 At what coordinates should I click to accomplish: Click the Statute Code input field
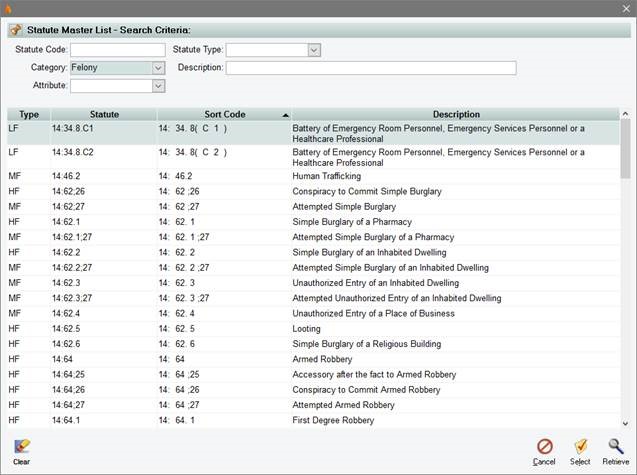[117, 50]
